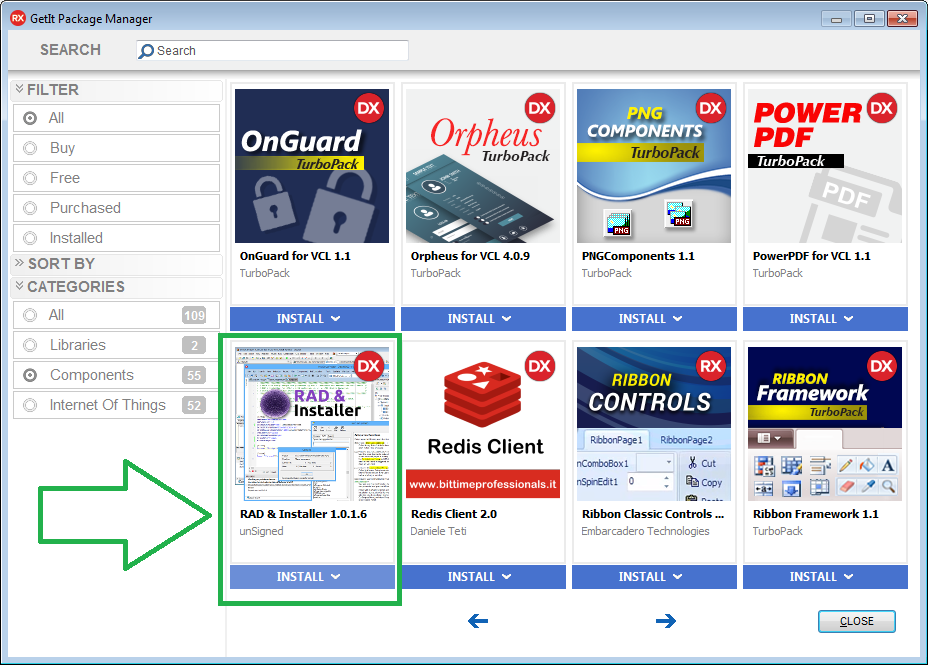This screenshot has width=928, height=665.
Task: Select the Free filter option
Action: point(117,178)
